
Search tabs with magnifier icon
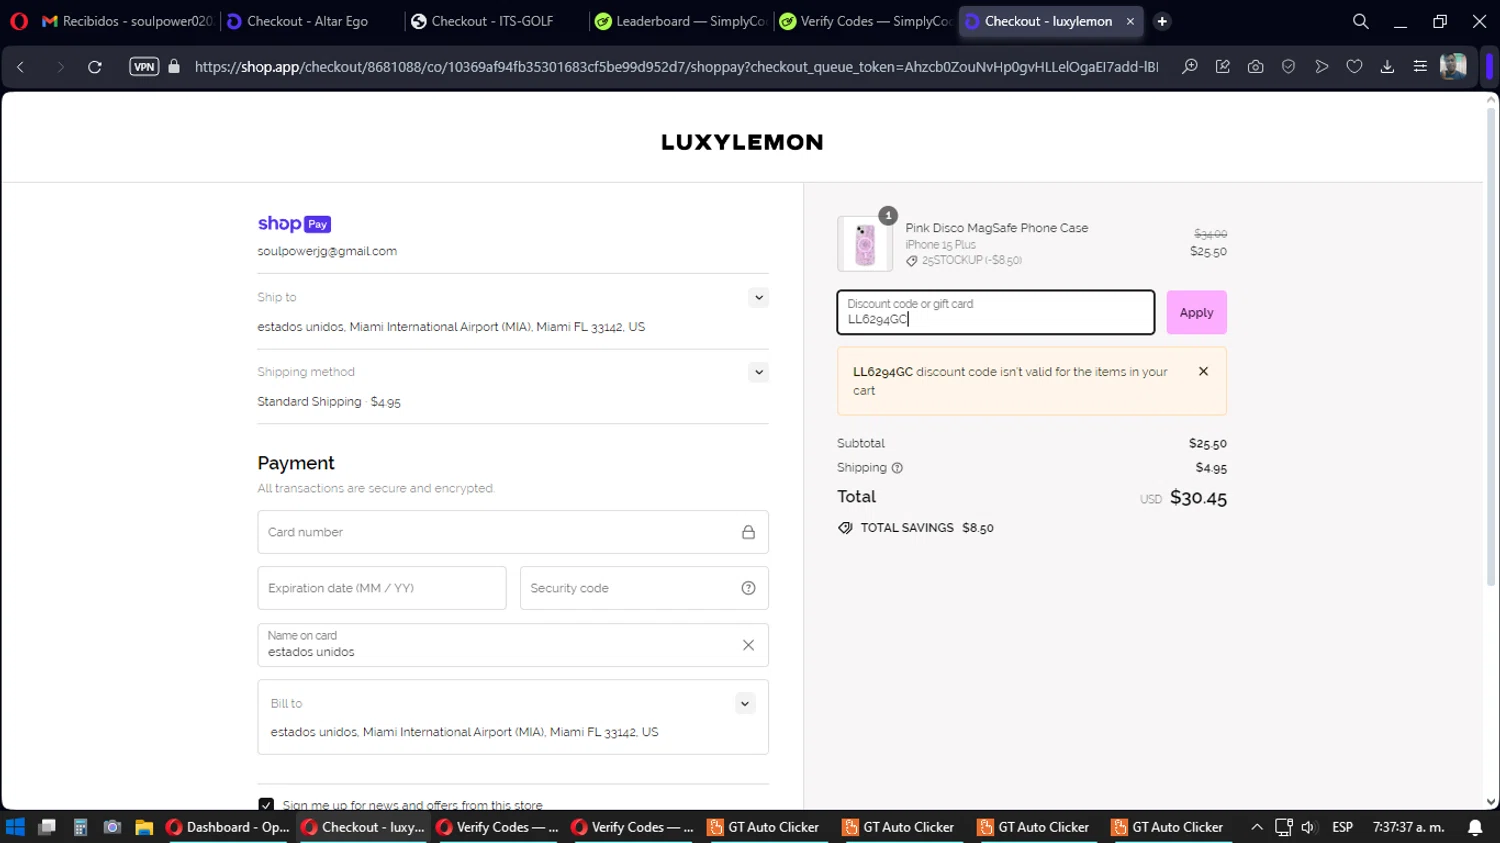point(1361,21)
